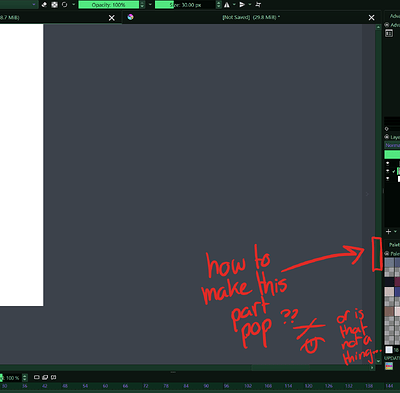Click the timeline frame marker 72

(x=146, y=386)
